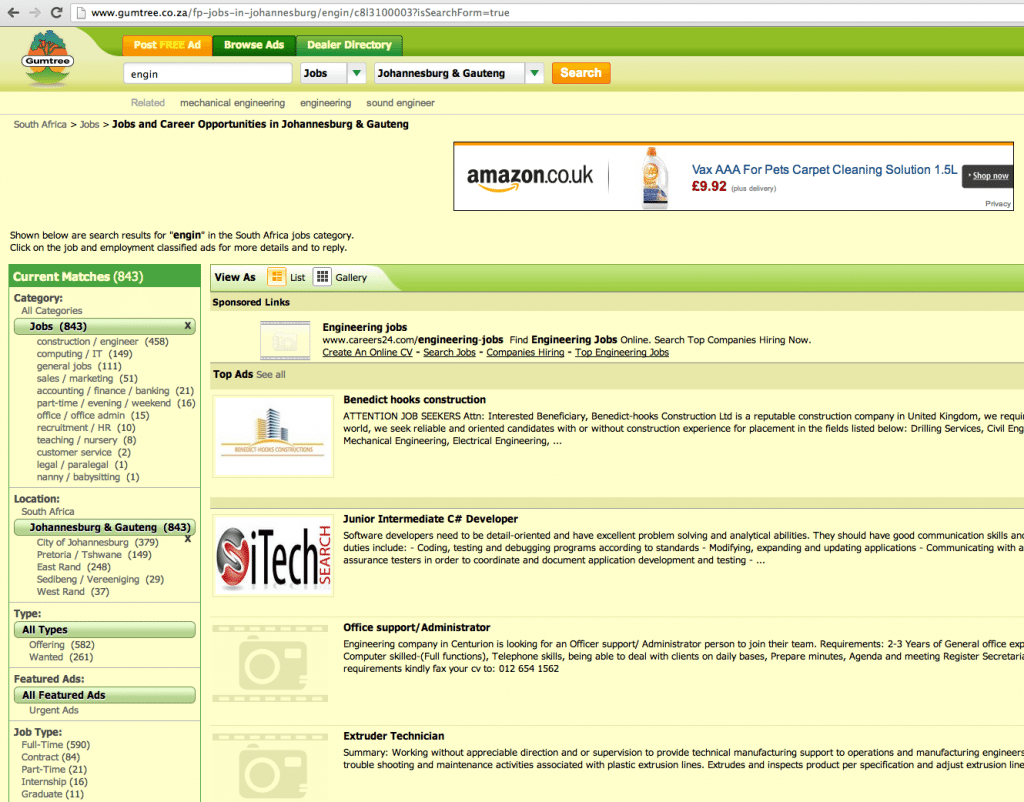Click the orange Search button

click(581, 73)
